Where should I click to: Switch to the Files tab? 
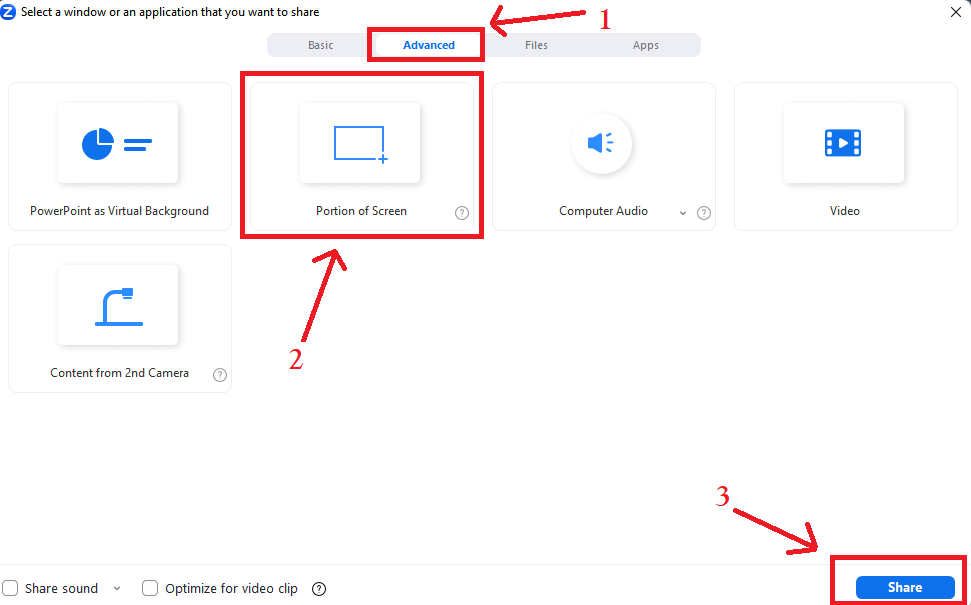(536, 44)
